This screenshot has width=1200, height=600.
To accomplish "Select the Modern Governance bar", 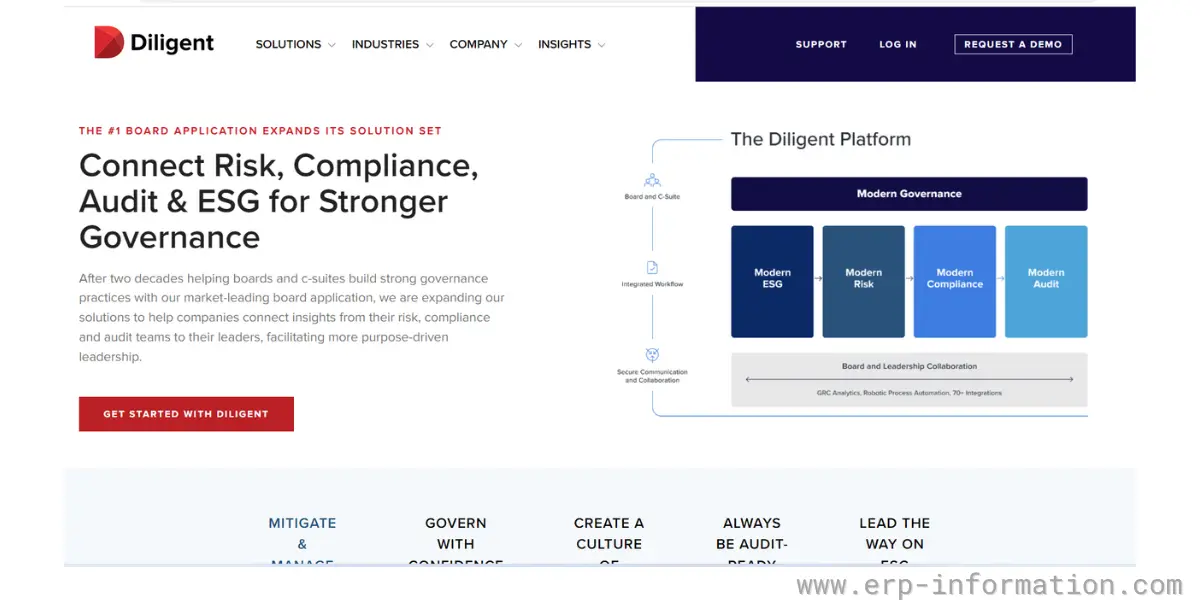I will [x=909, y=194].
